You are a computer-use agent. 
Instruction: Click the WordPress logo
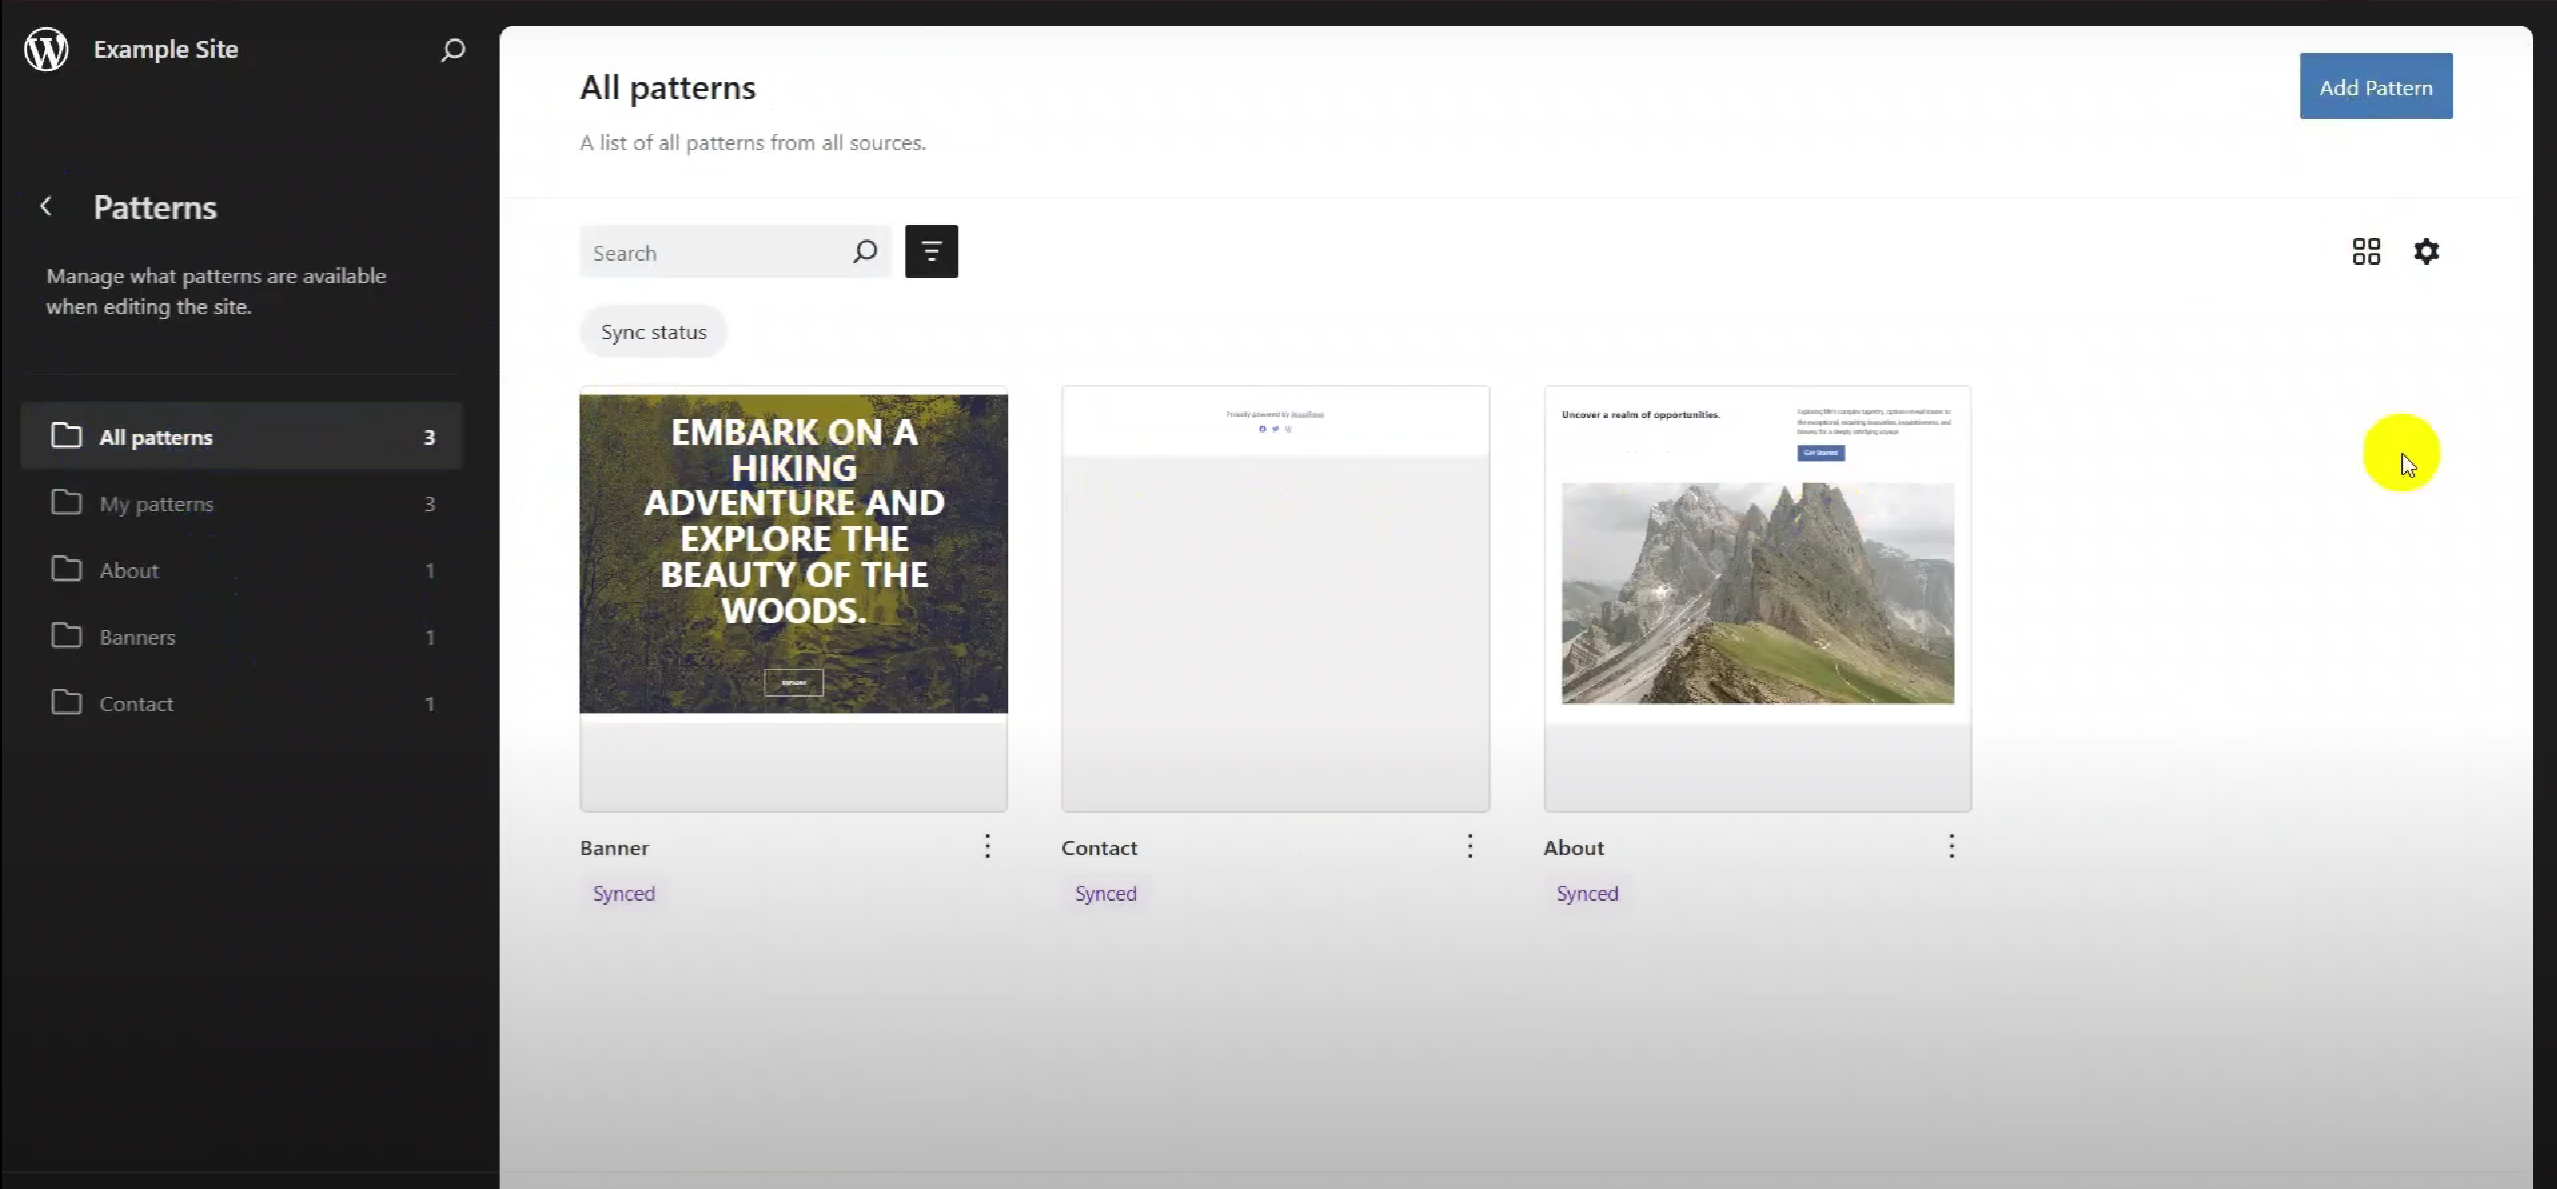[45, 48]
